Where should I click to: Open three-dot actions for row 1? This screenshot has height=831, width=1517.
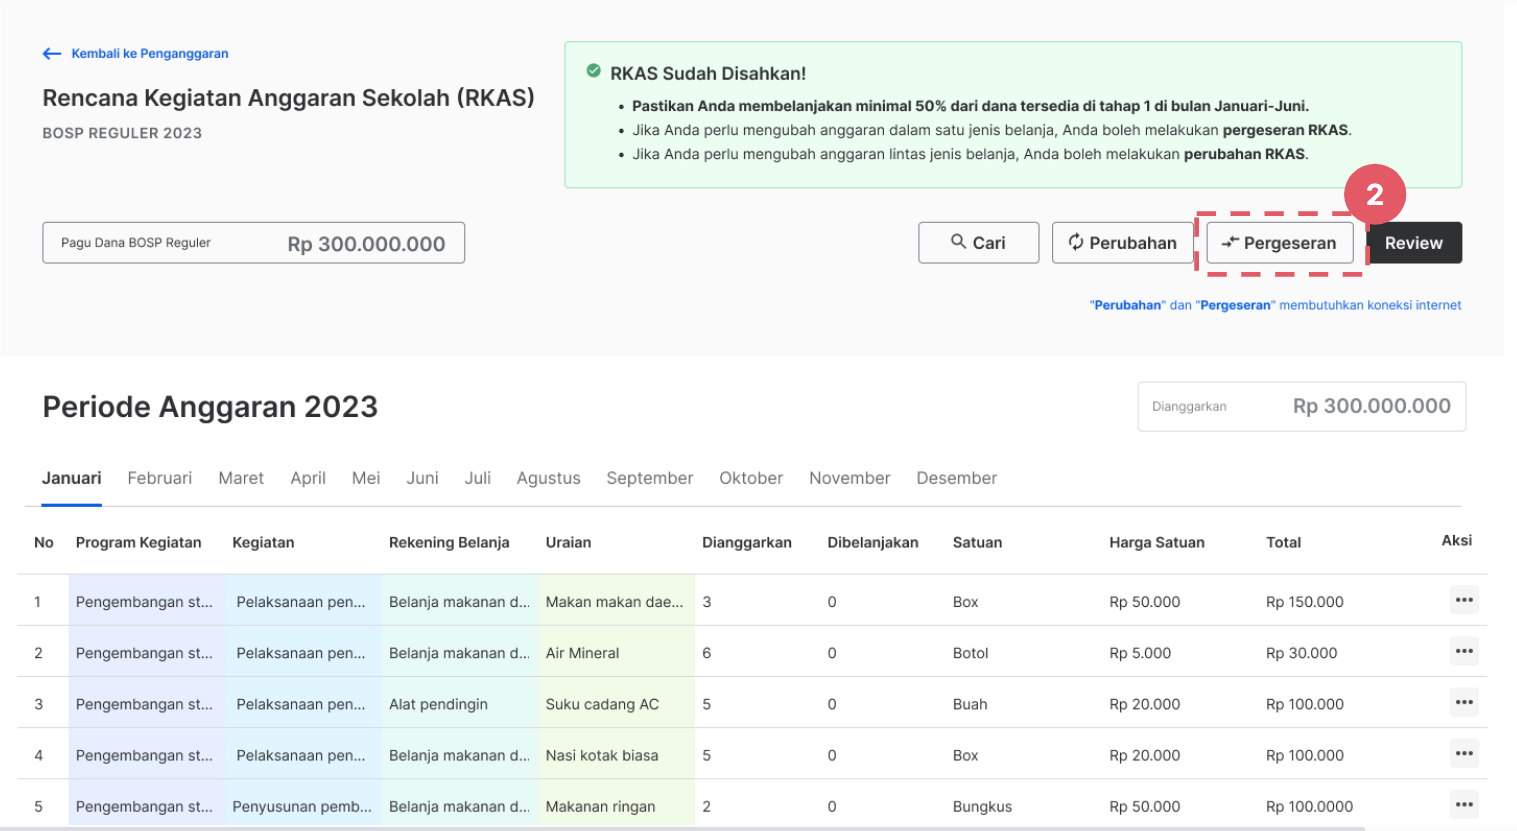pyautogui.click(x=1464, y=600)
